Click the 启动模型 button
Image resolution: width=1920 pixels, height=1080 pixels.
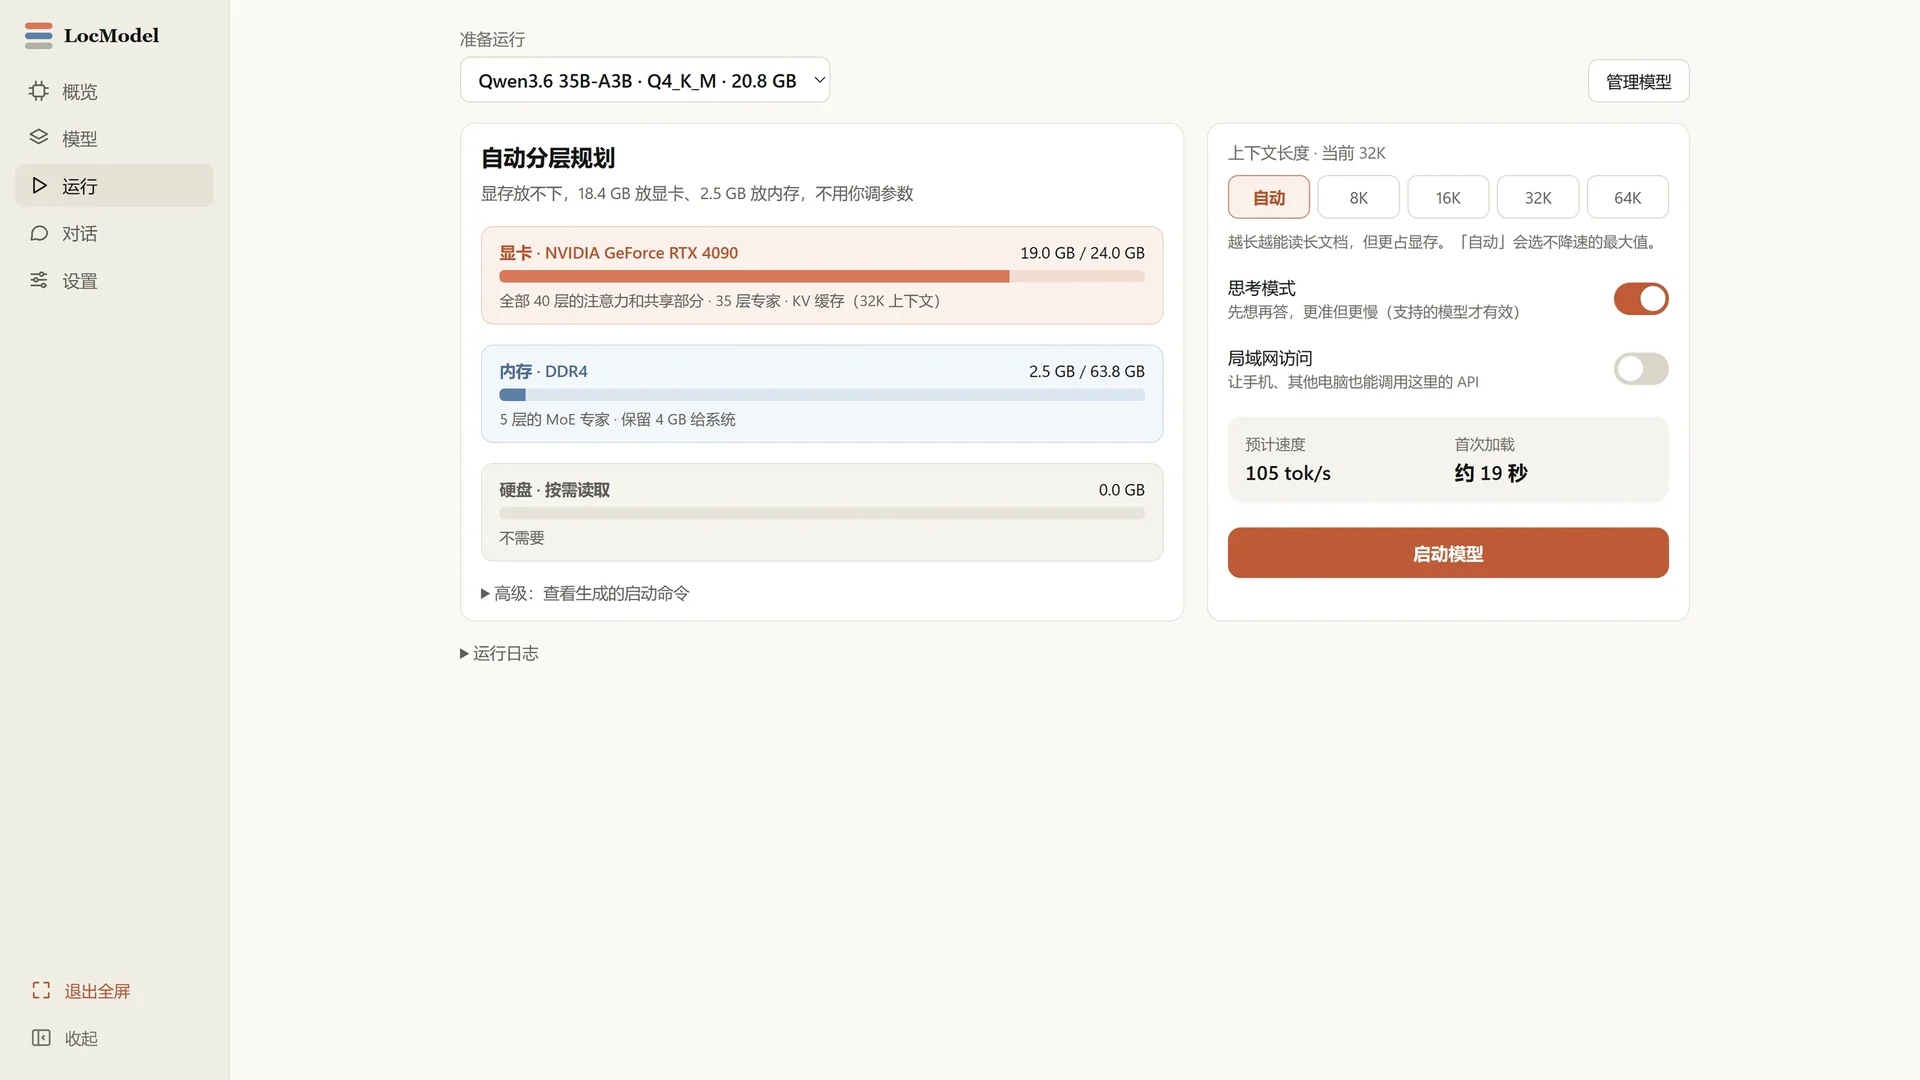pos(1448,553)
